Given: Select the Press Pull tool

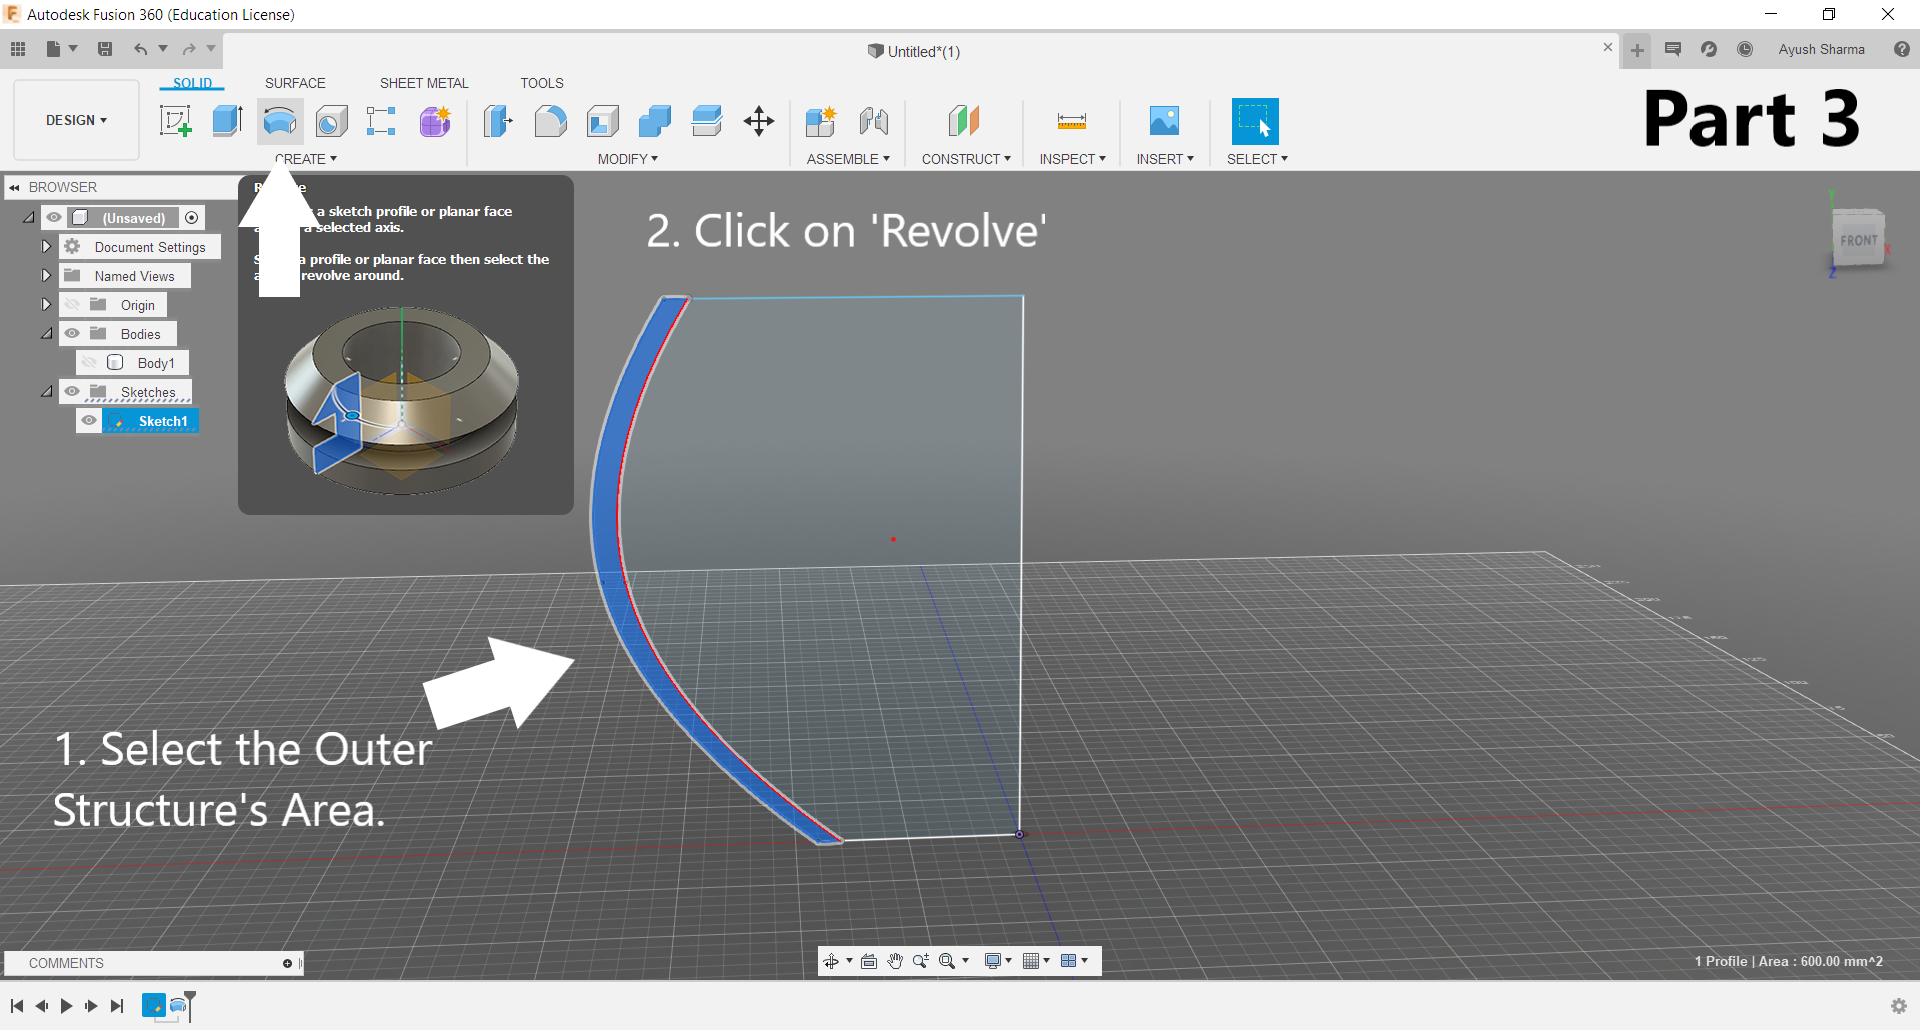Looking at the screenshot, I should [x=498, y=122].
